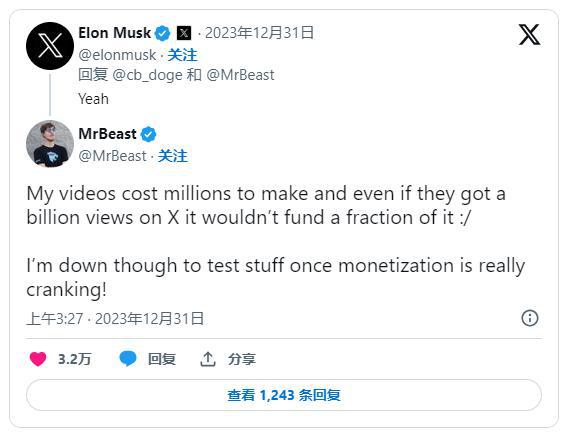Click the share upload arrow icon
Viewport: 567px width, 435px height.
[x=208, y=359]
